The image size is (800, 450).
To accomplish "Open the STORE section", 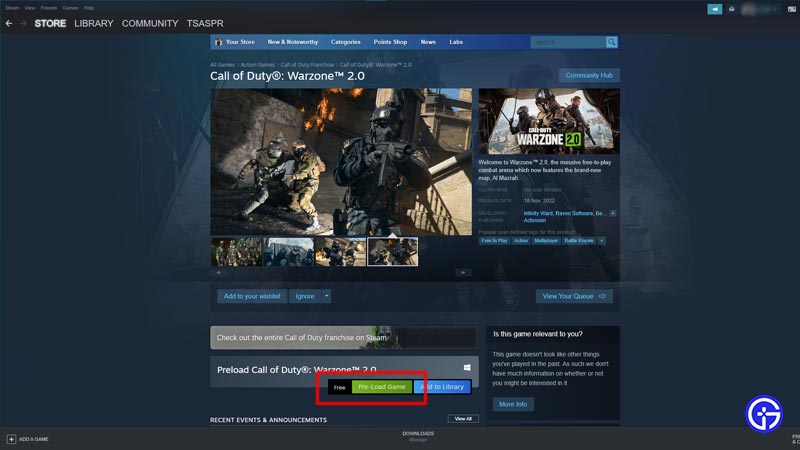I will point(50,23).
